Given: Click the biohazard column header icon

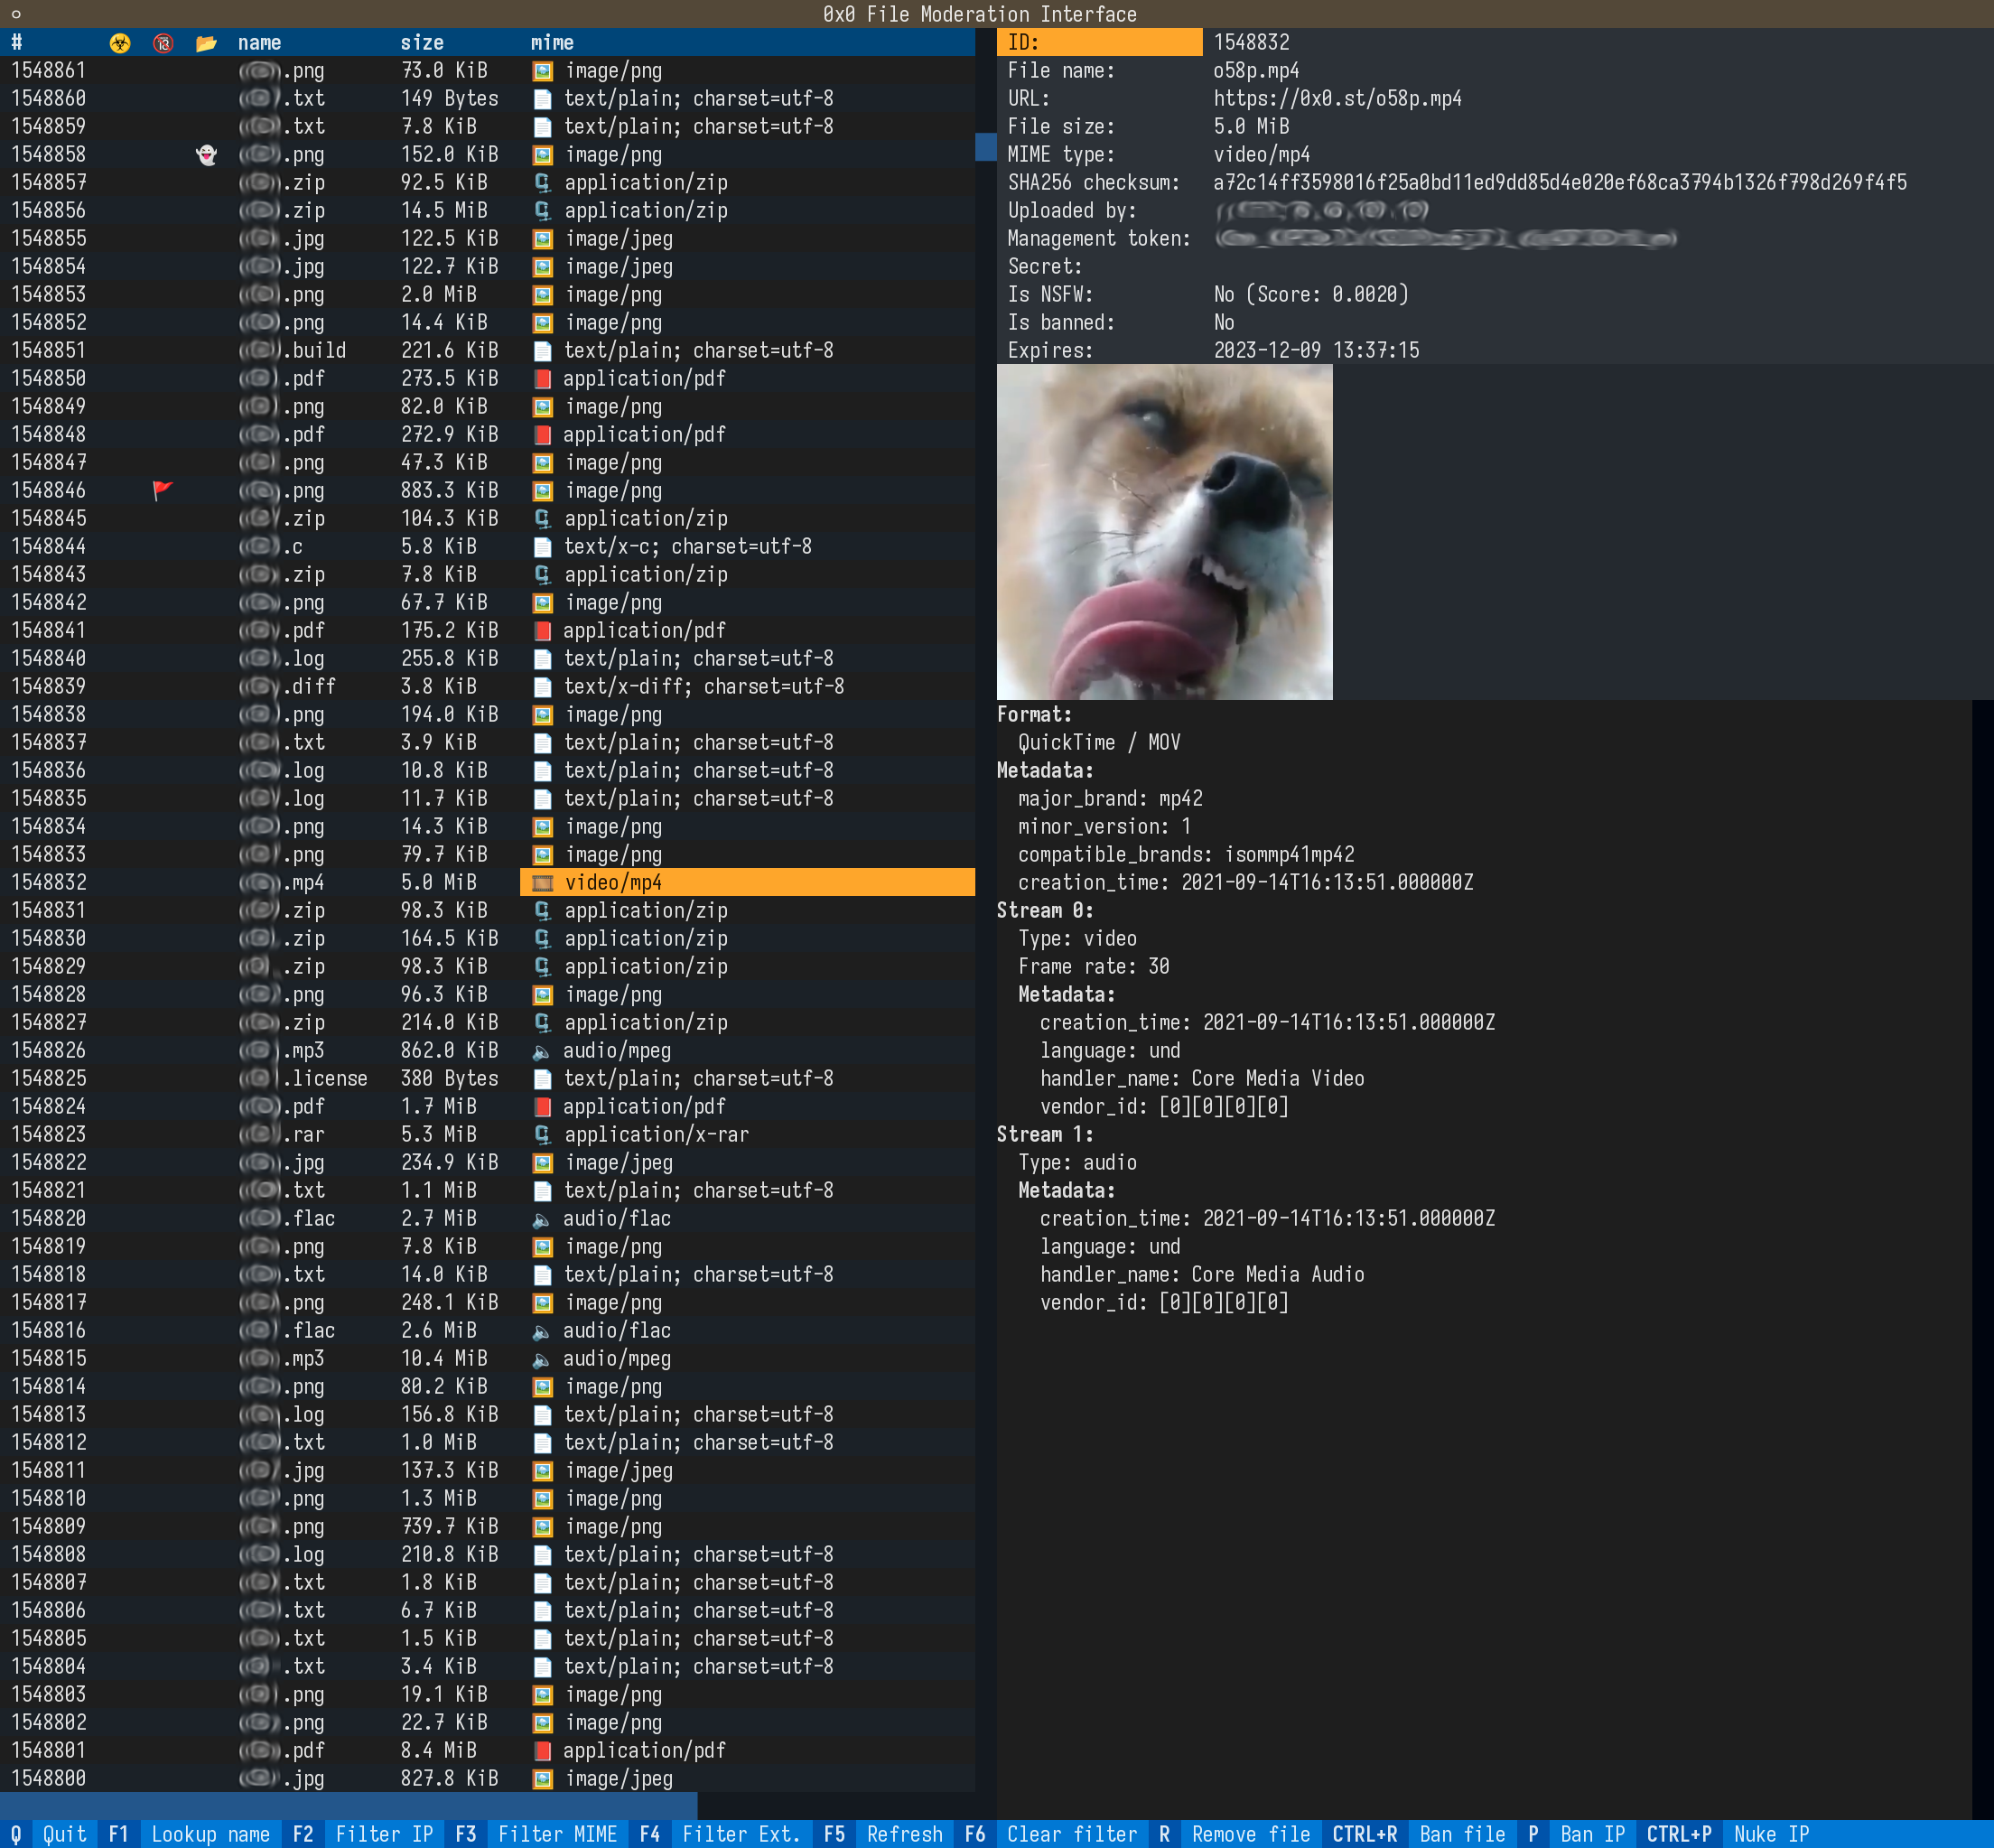Looking at the screenshot, I should [120, 43].
